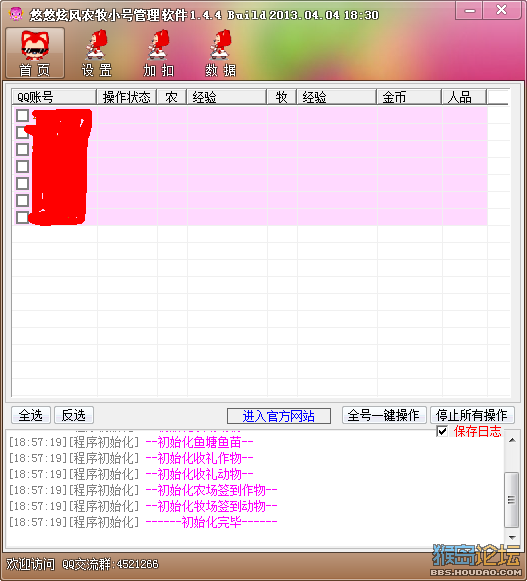The image size is (527, 581).
Task: Sort by the QQ账号 column header
Action: point(54,97)
